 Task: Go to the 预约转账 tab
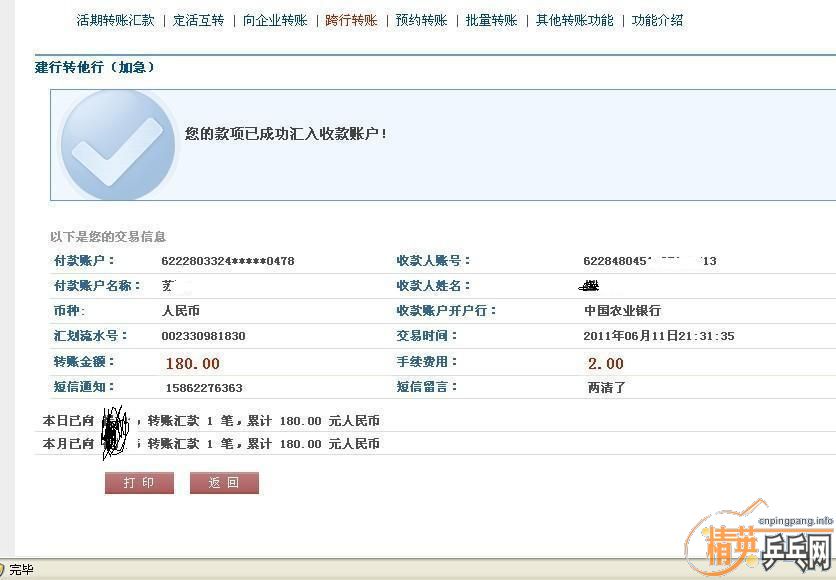tap(421, 20)
